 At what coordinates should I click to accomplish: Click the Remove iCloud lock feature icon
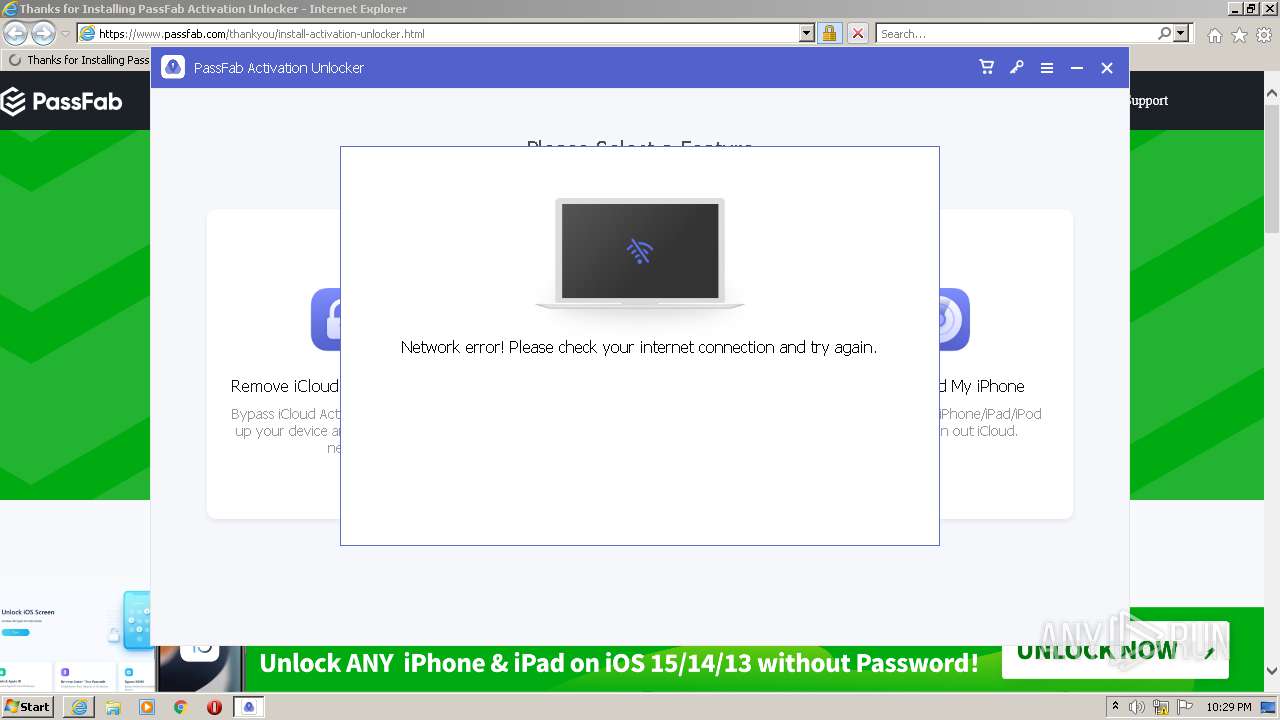(x=325, y=319)
